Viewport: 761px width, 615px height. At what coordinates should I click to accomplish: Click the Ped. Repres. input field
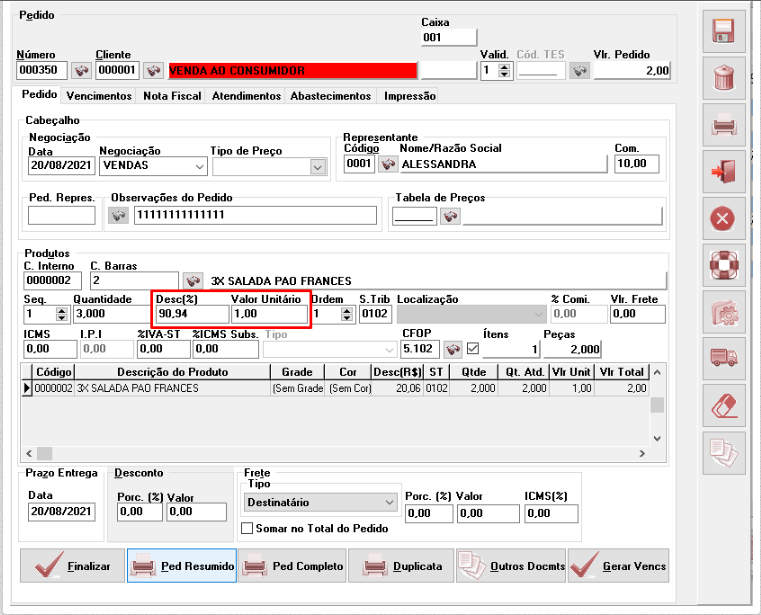[62, 216]
